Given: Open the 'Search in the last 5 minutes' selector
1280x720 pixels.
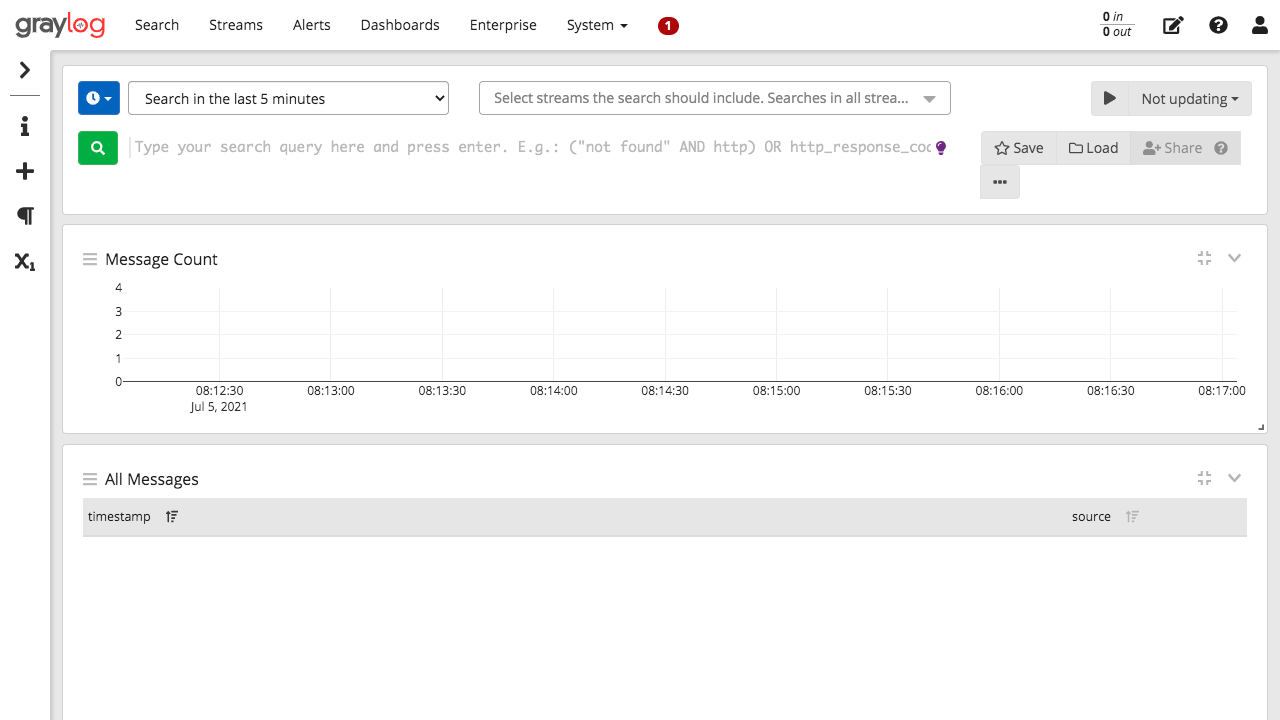Looking at the screenshot, I should coord(288,98).
